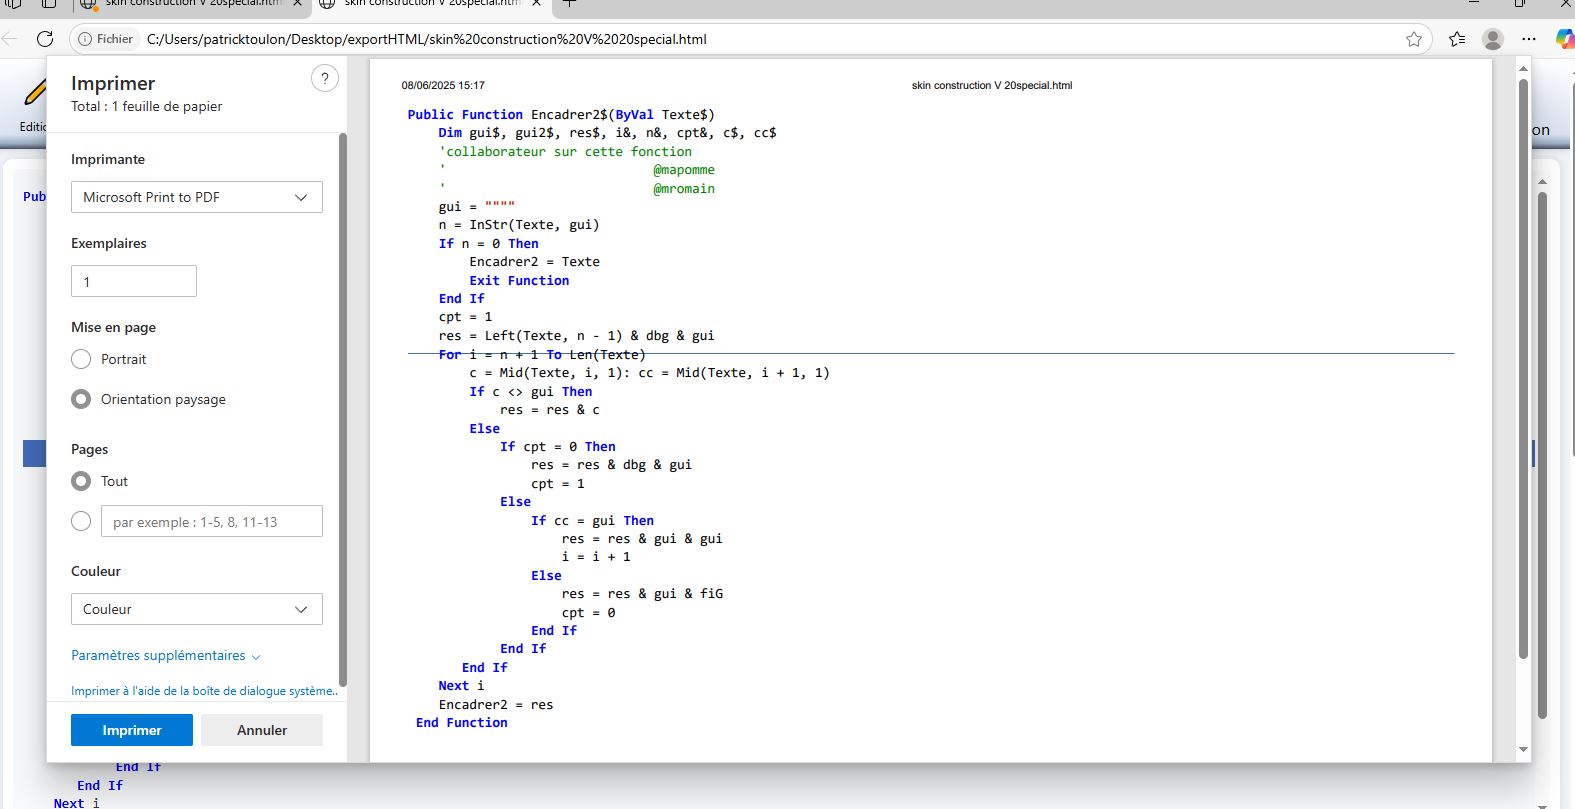Viewport: 1575px width, 809px height.
Task: Click the background page scrollbar on the right edge
Action: tap(1542, 455)
